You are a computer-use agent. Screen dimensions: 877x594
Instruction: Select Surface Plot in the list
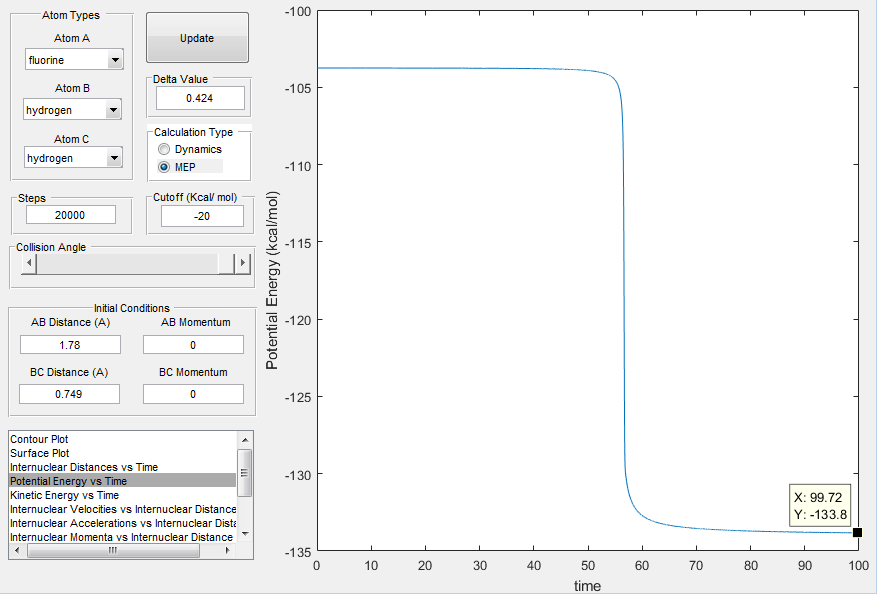click(40, 453)
